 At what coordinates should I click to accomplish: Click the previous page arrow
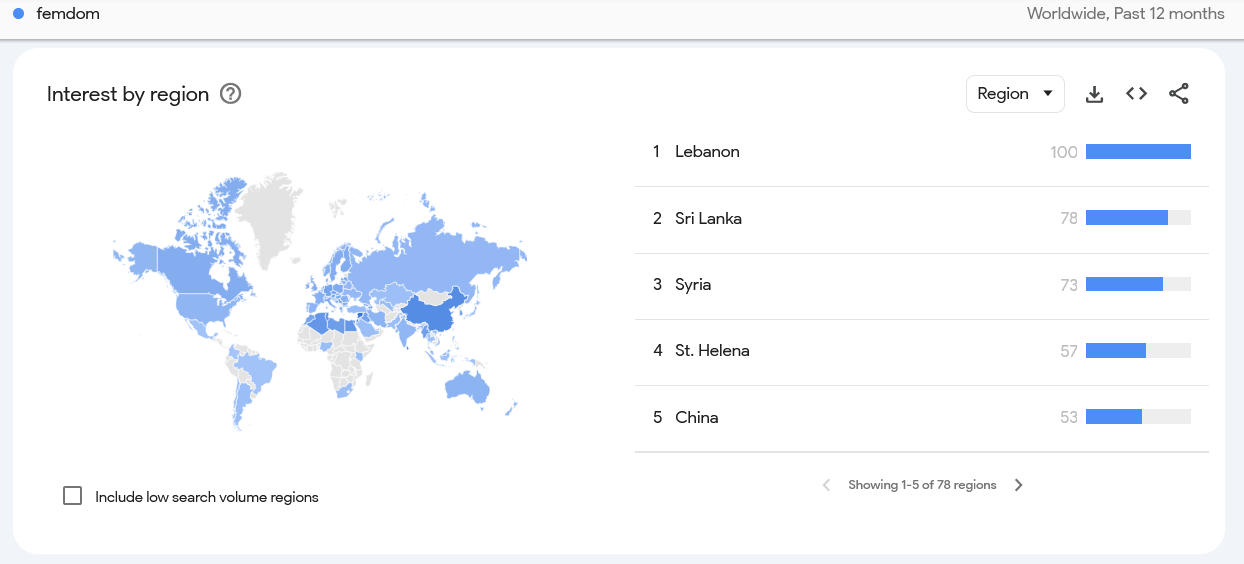coord(826,485)
